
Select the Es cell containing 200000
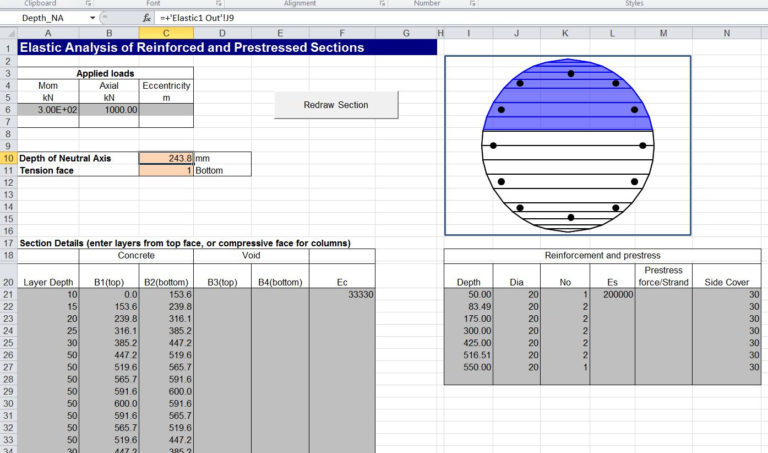[612, 295]
